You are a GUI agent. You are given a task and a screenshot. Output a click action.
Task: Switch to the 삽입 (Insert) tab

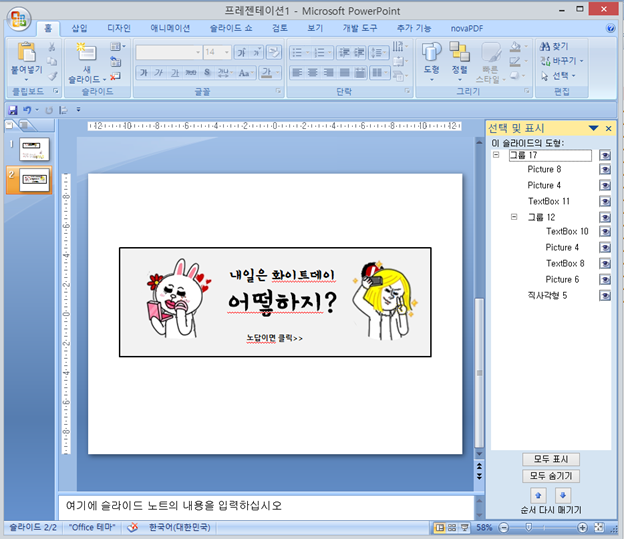[x=79, y=28]
